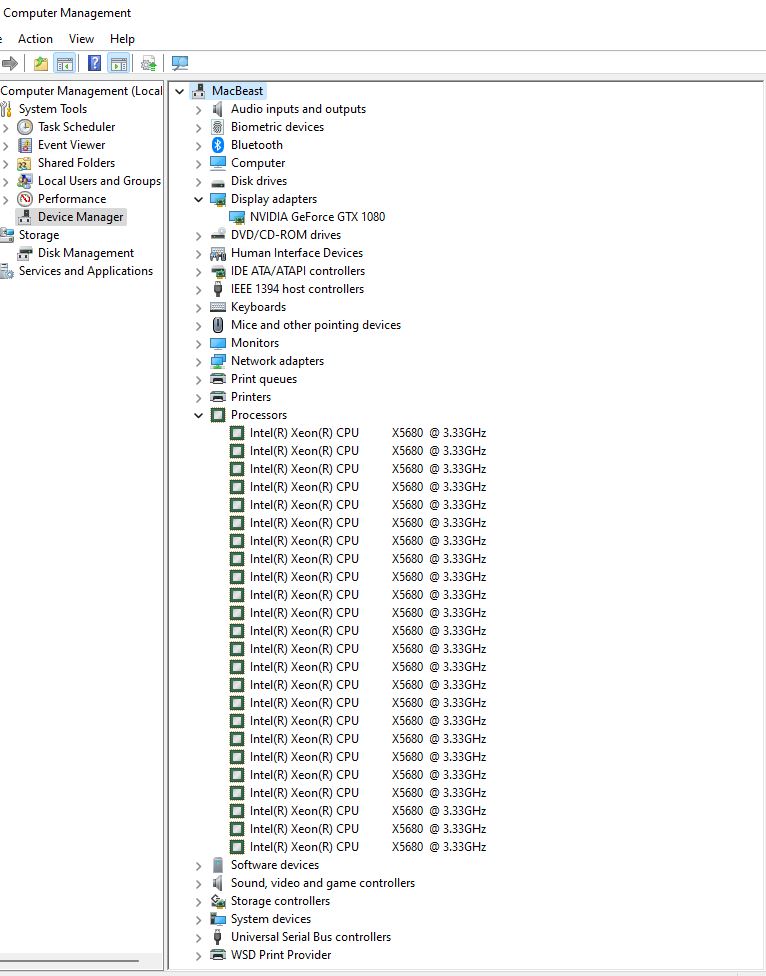Expand the Performance node
The height and width of the screenshot is (976, 766).
6,200
